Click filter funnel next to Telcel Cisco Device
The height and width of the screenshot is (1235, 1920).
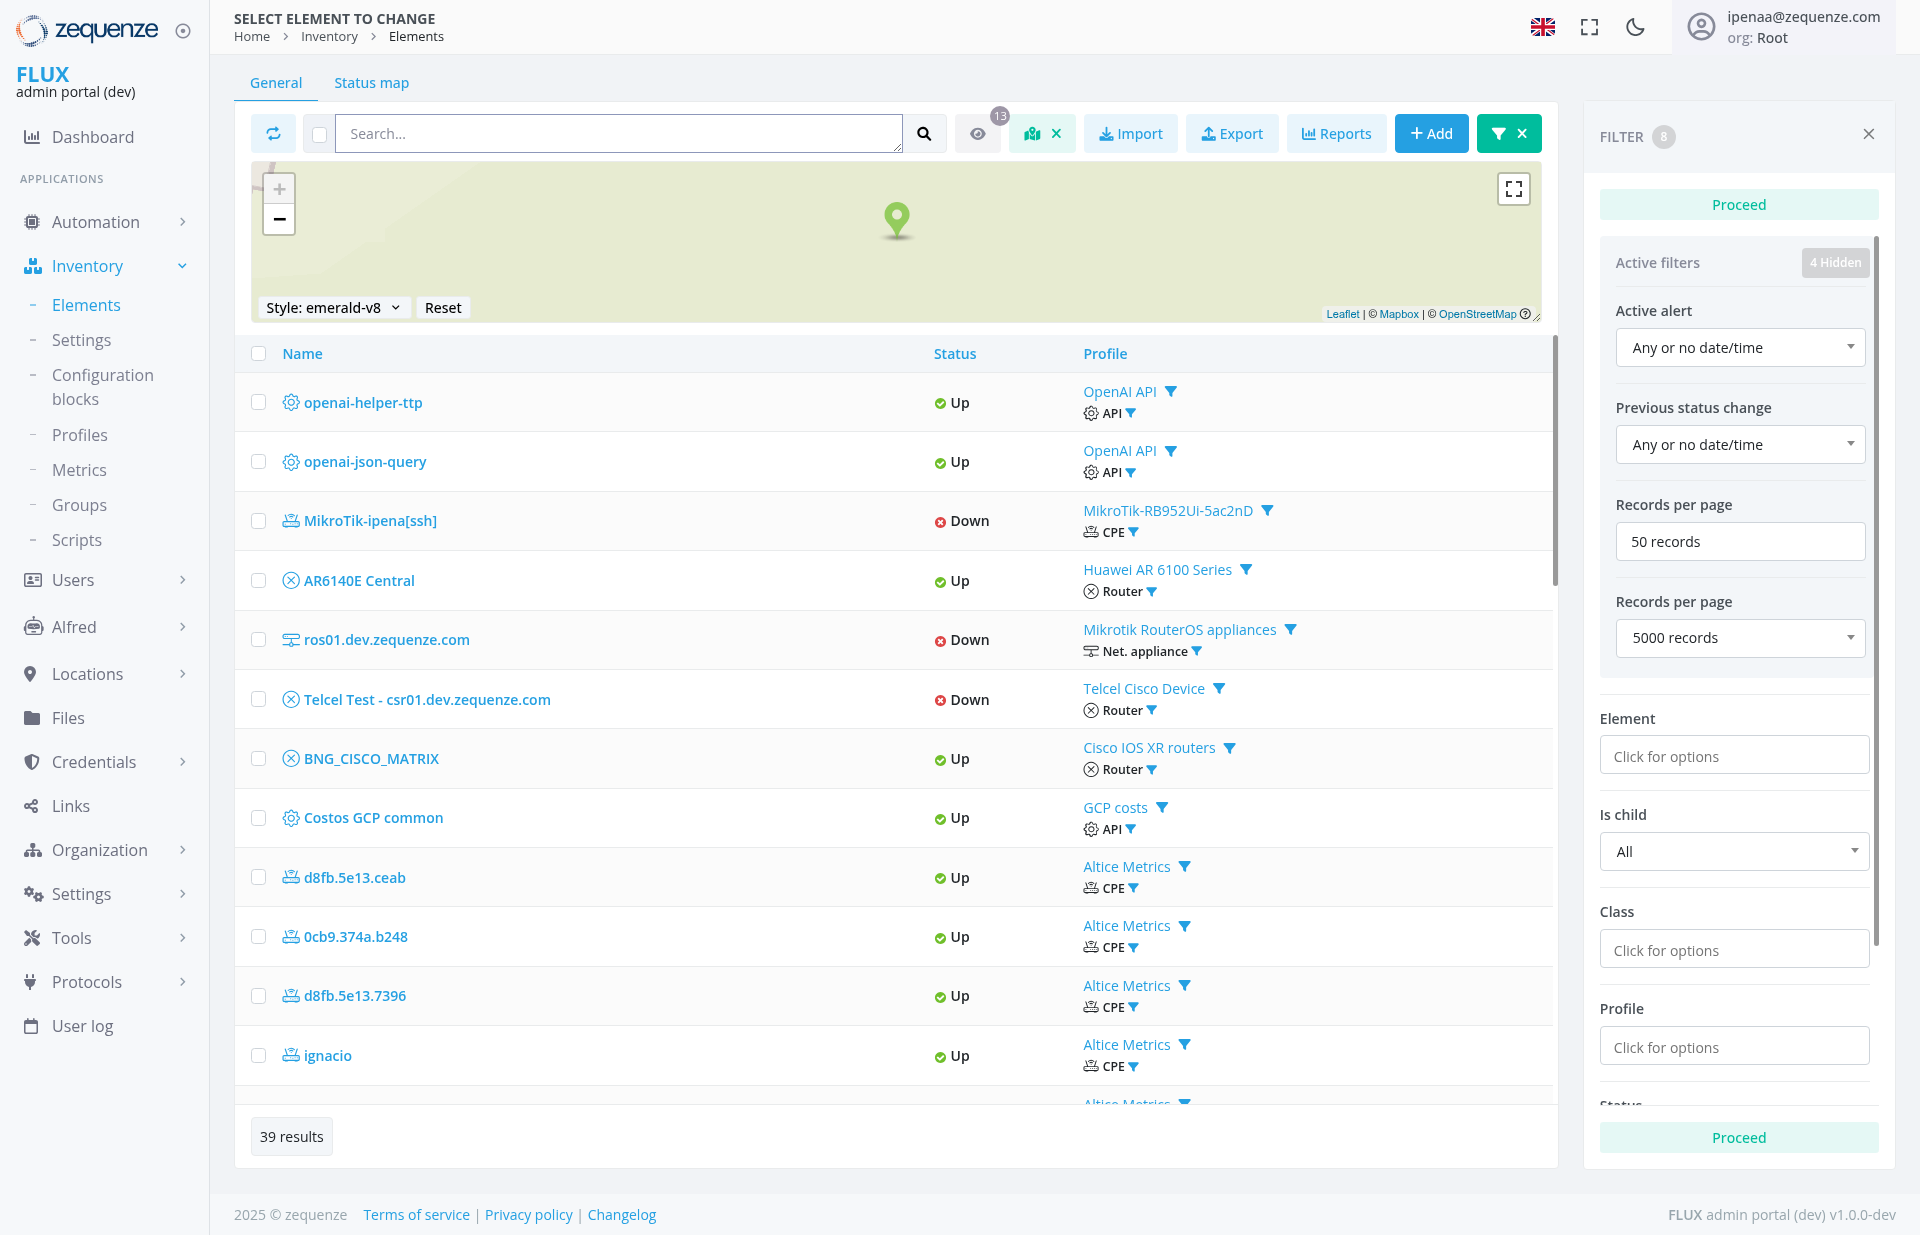click(x=1219, y=689)
